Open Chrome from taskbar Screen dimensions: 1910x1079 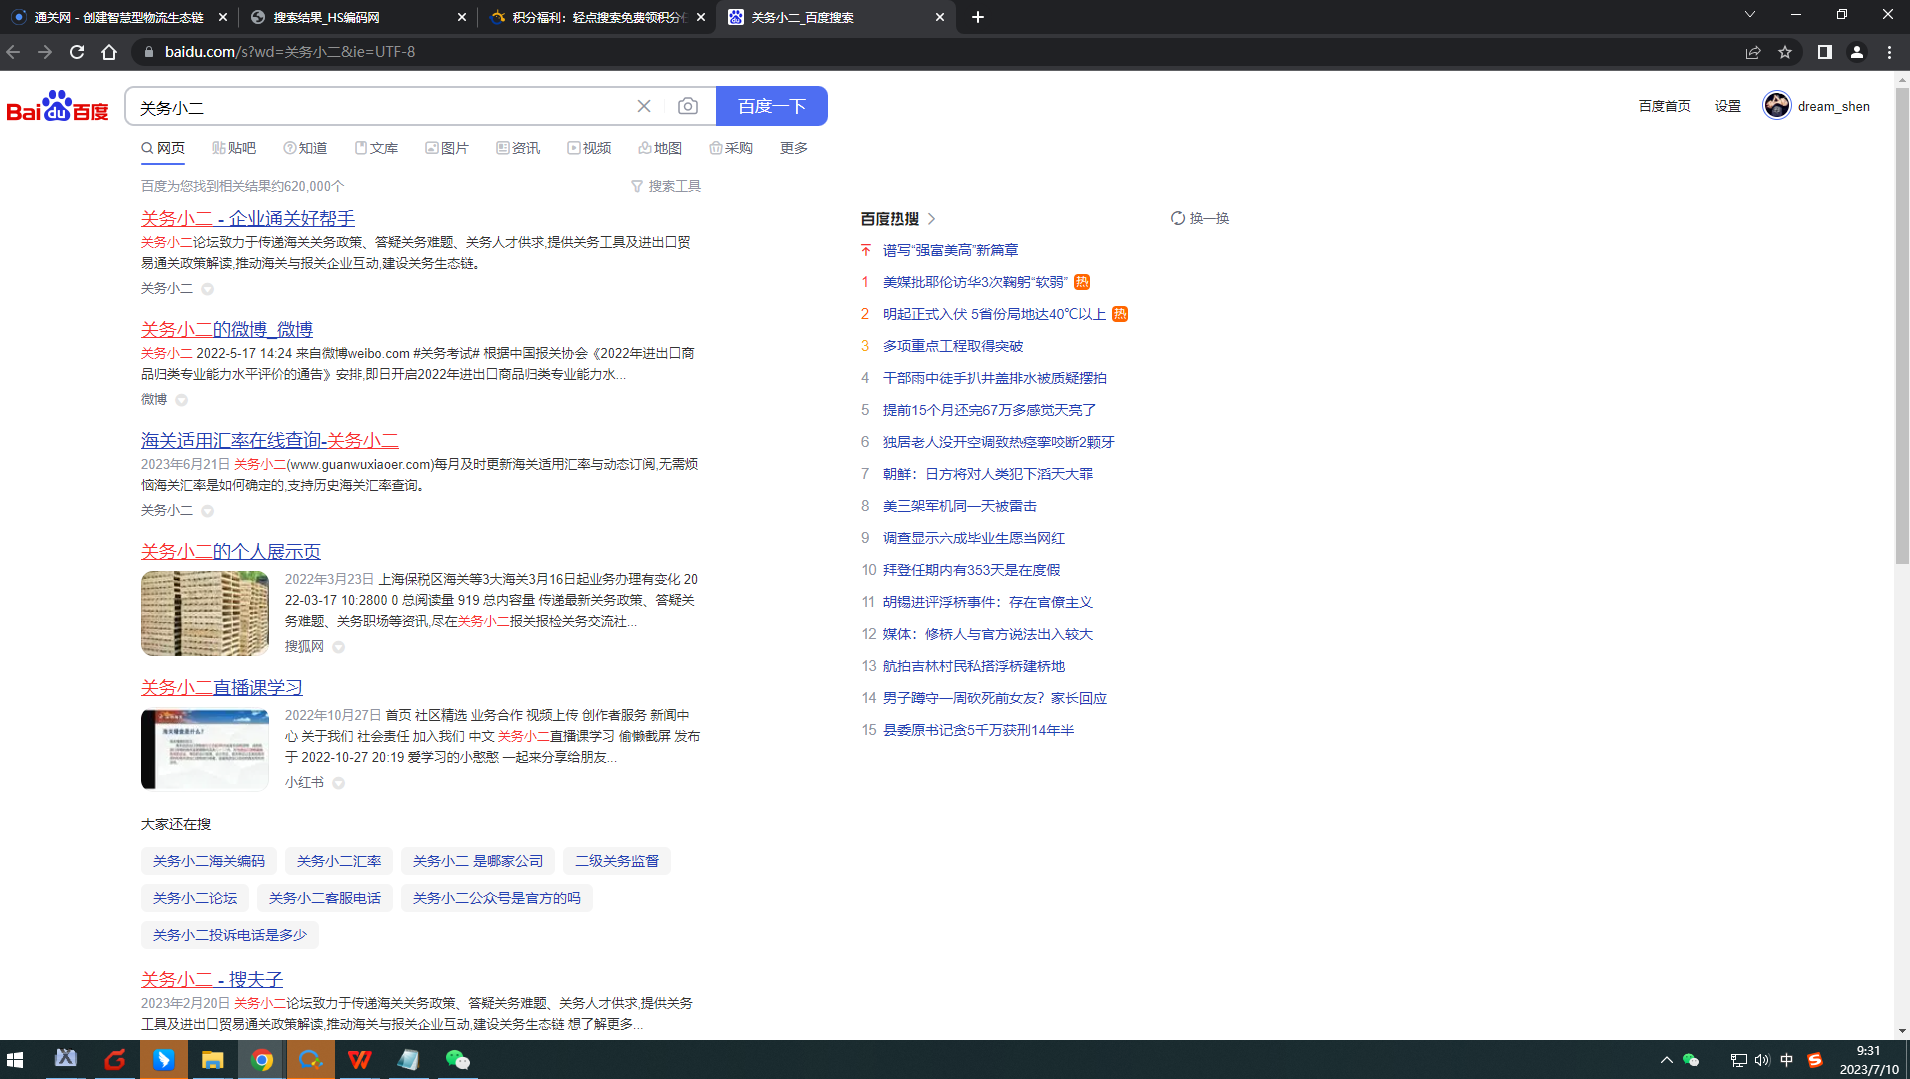pos(262,1060)
